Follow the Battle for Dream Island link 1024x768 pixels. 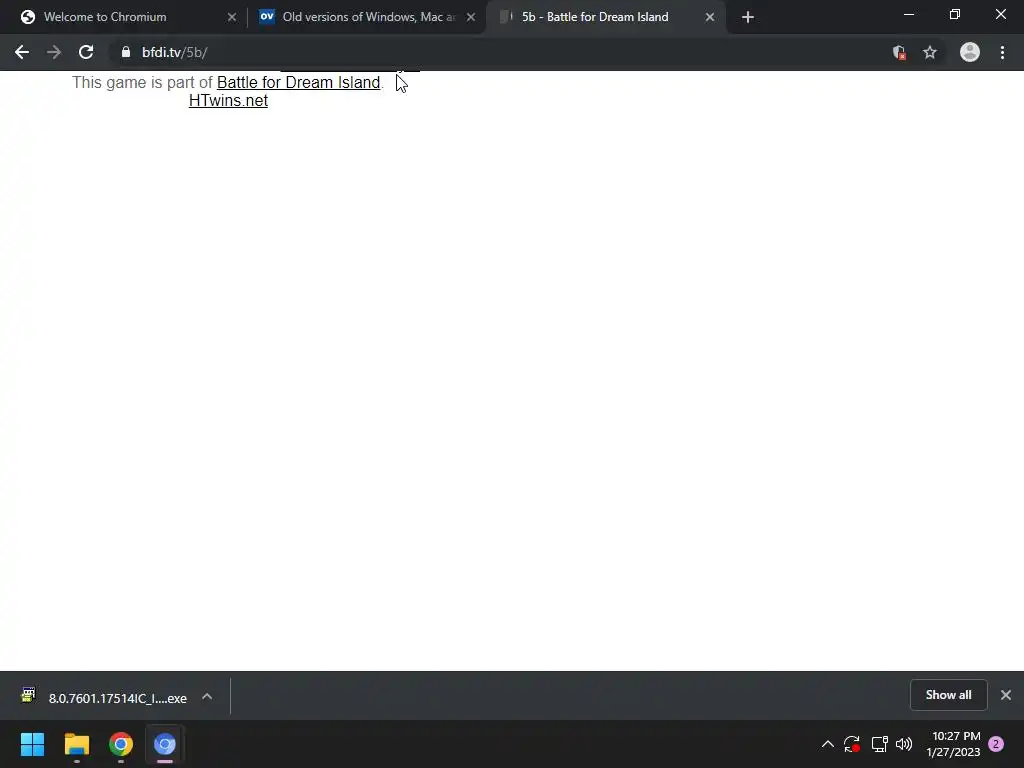[298, 82]
